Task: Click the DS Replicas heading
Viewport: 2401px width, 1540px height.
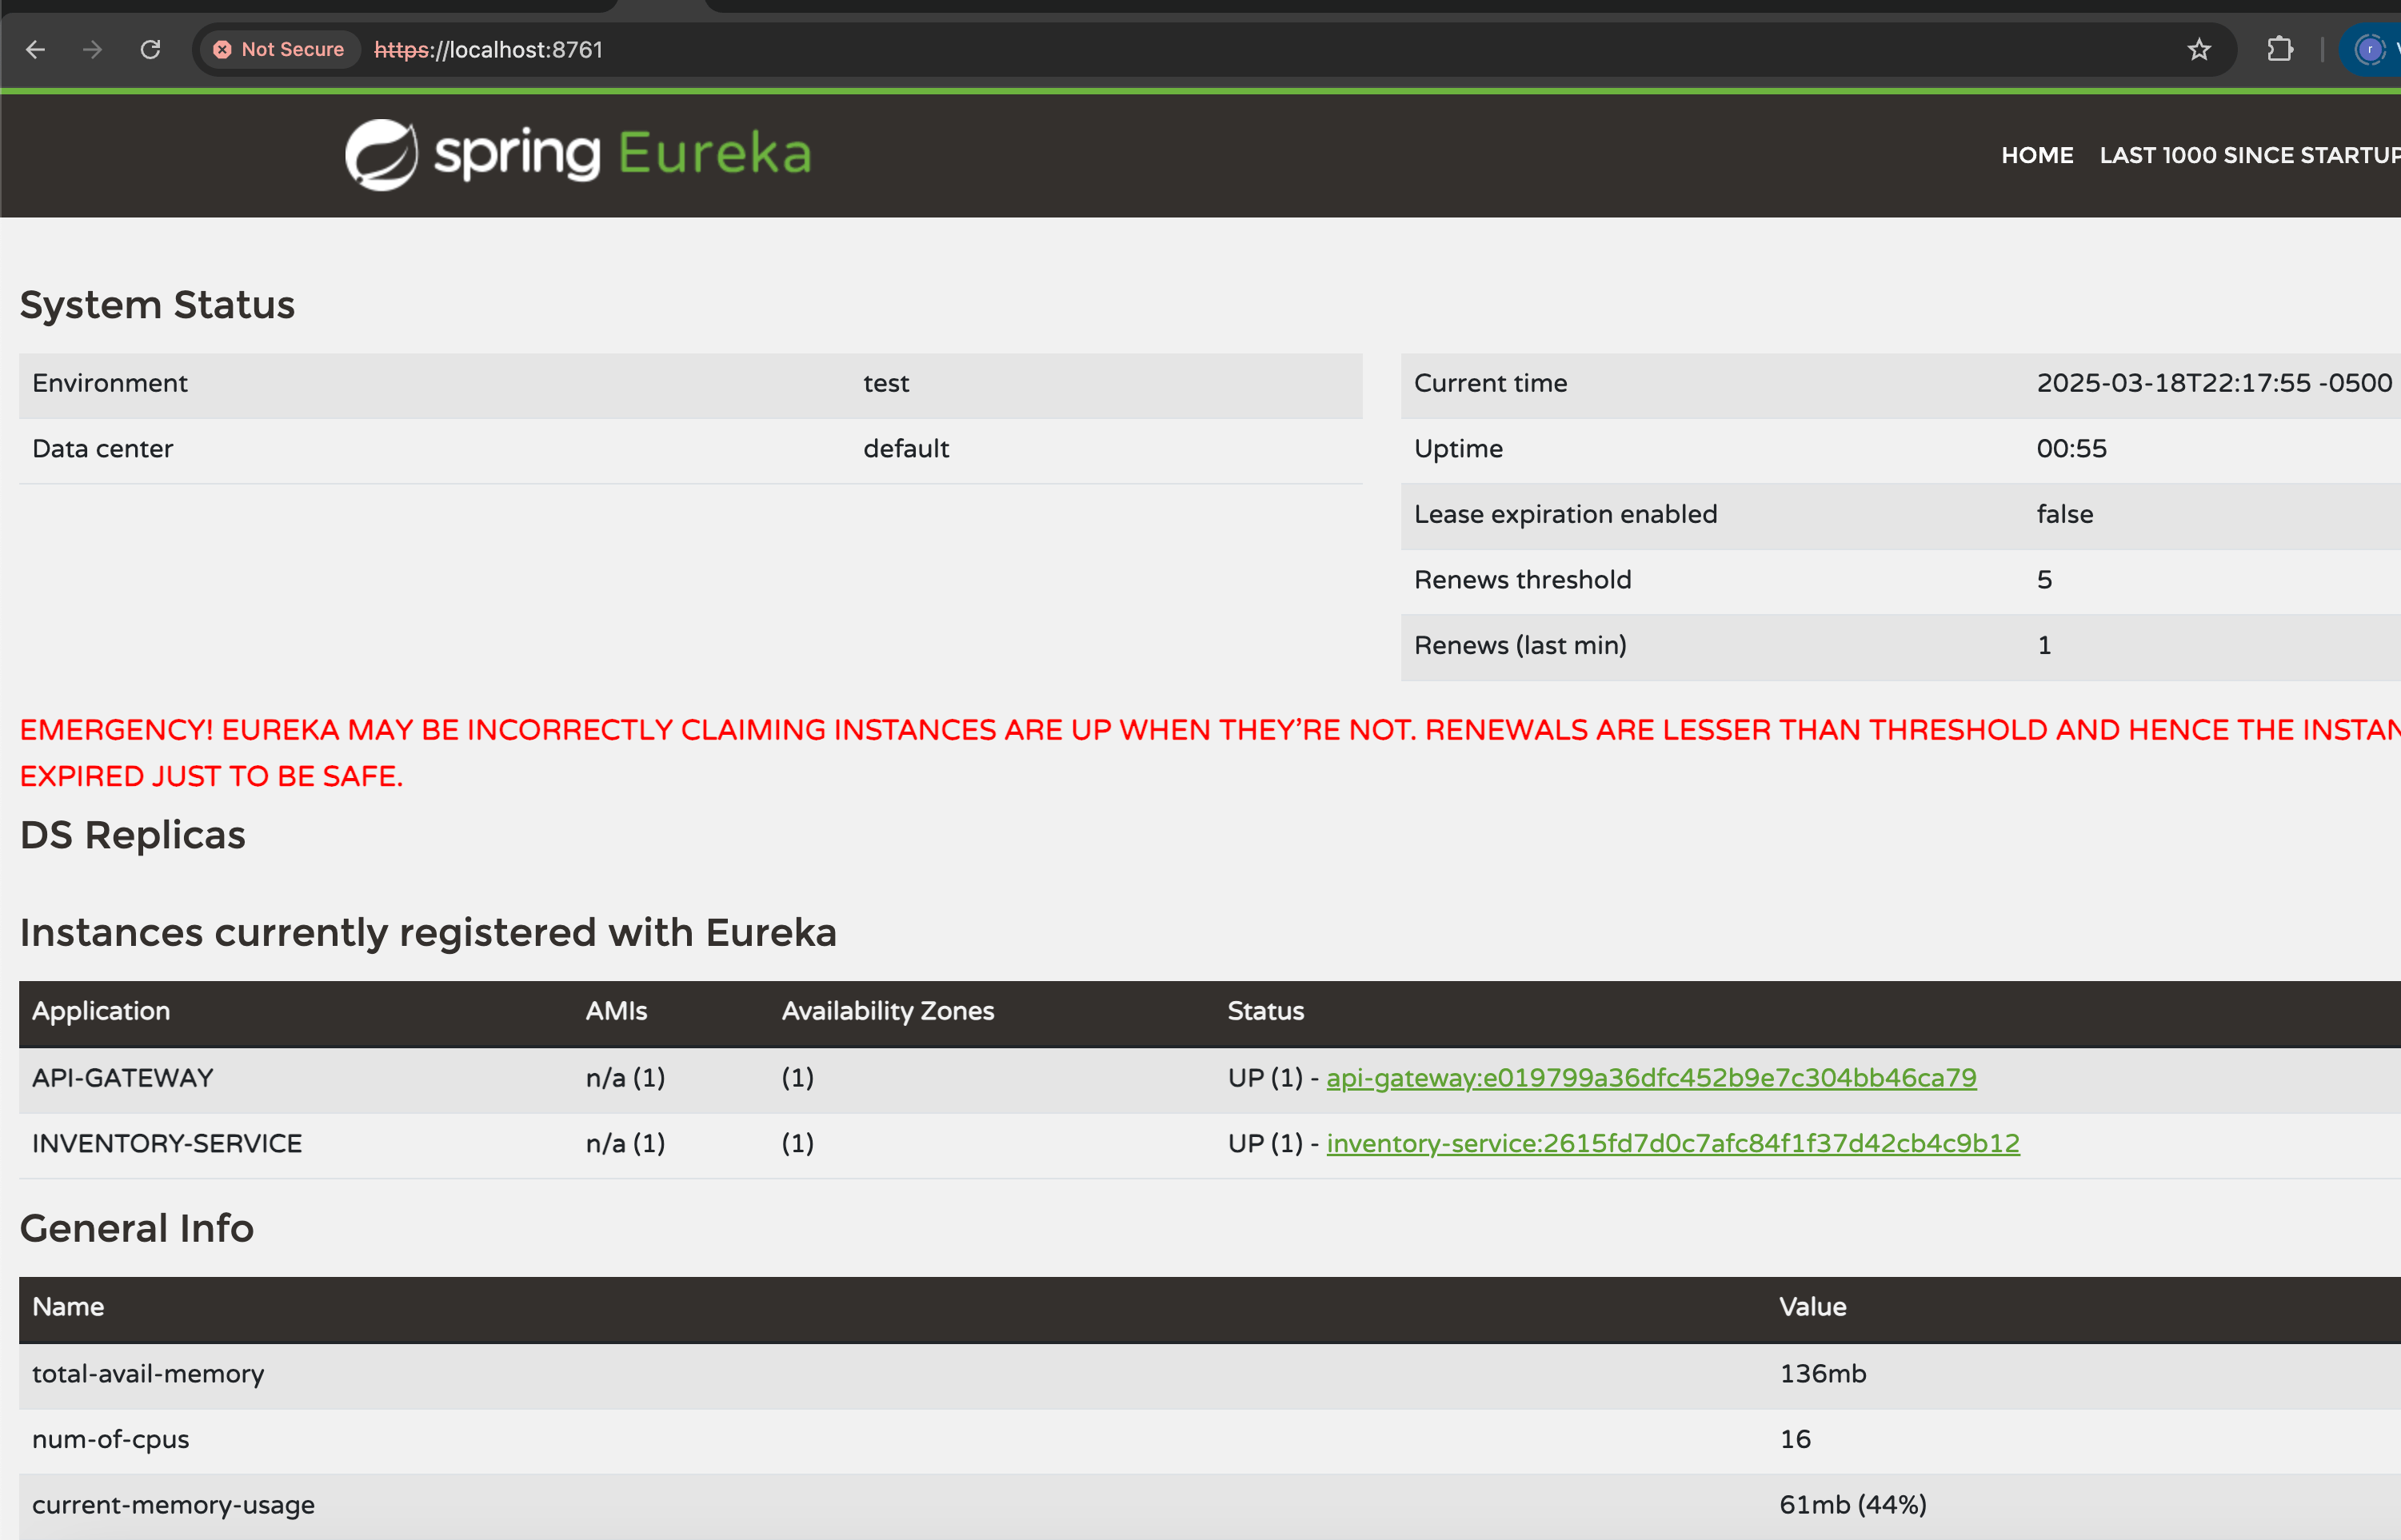Action: pyautogui.click(x=132, y=835)
